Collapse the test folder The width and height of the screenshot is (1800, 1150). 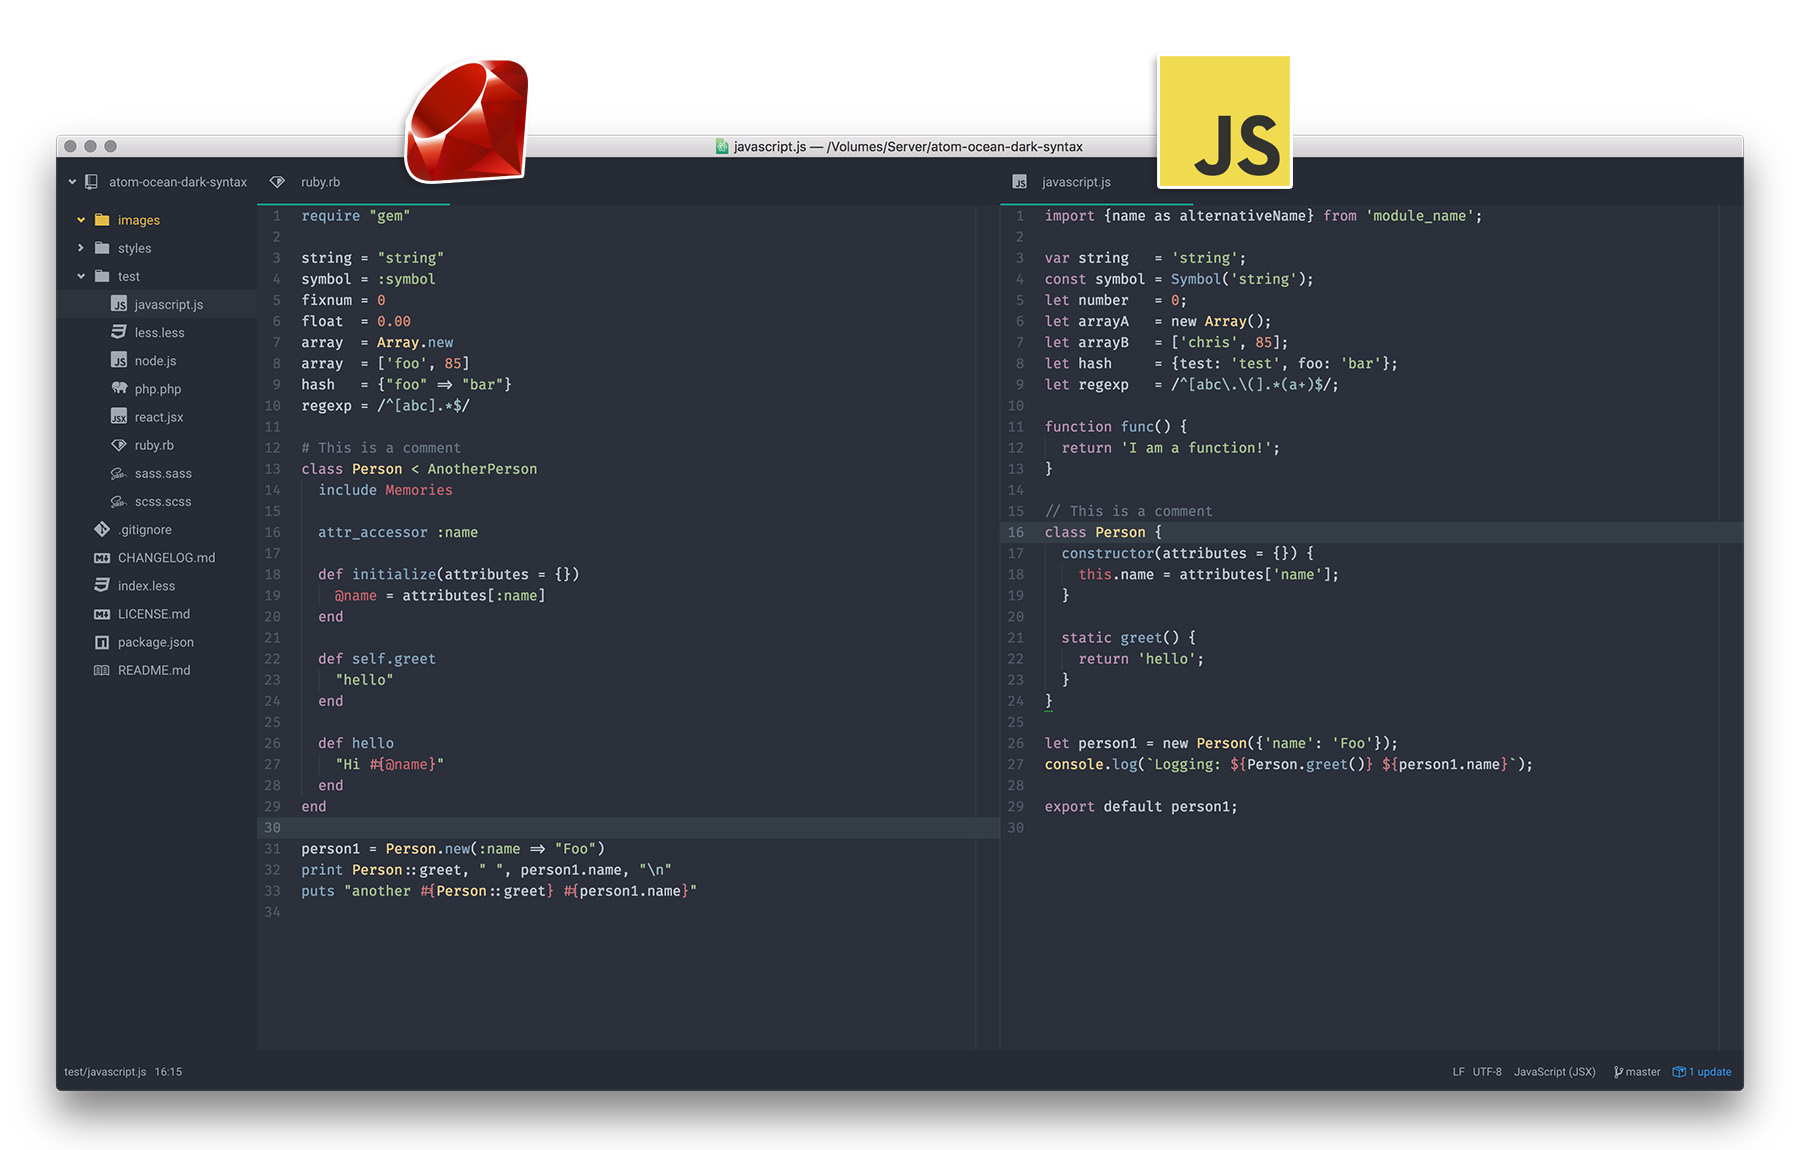pyautogui.click(x=81, y=276)
